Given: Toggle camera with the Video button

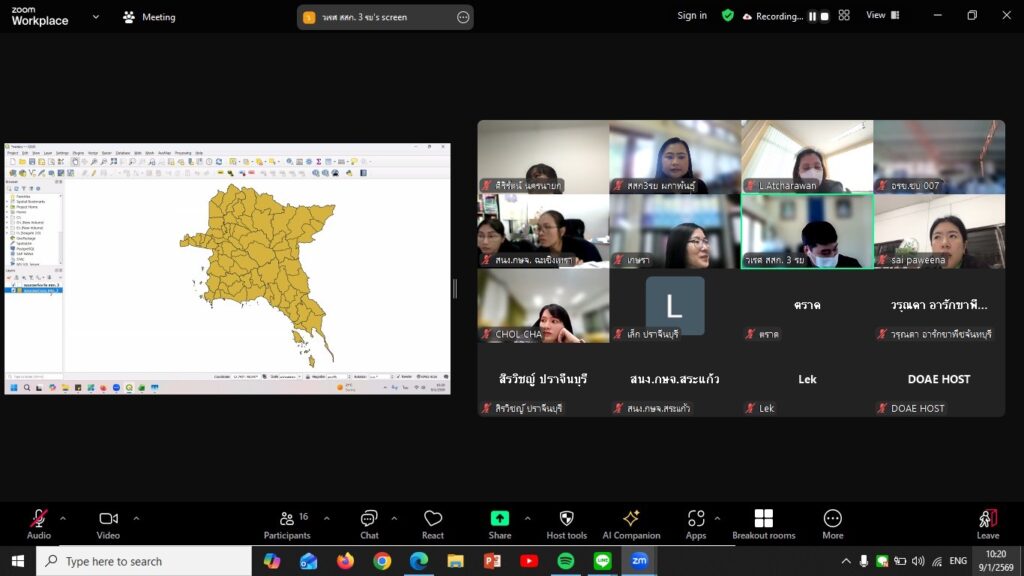Looking at the screenshot, I should click(108, 523).
